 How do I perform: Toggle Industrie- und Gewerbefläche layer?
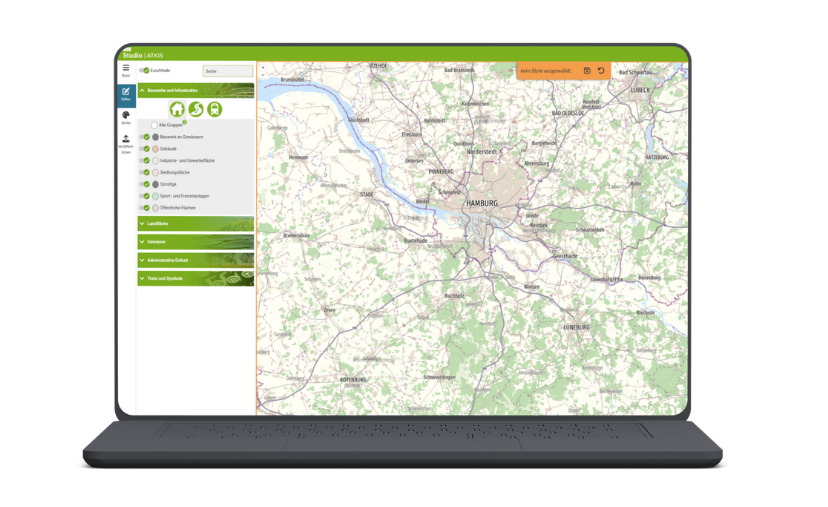pos(145,161)
